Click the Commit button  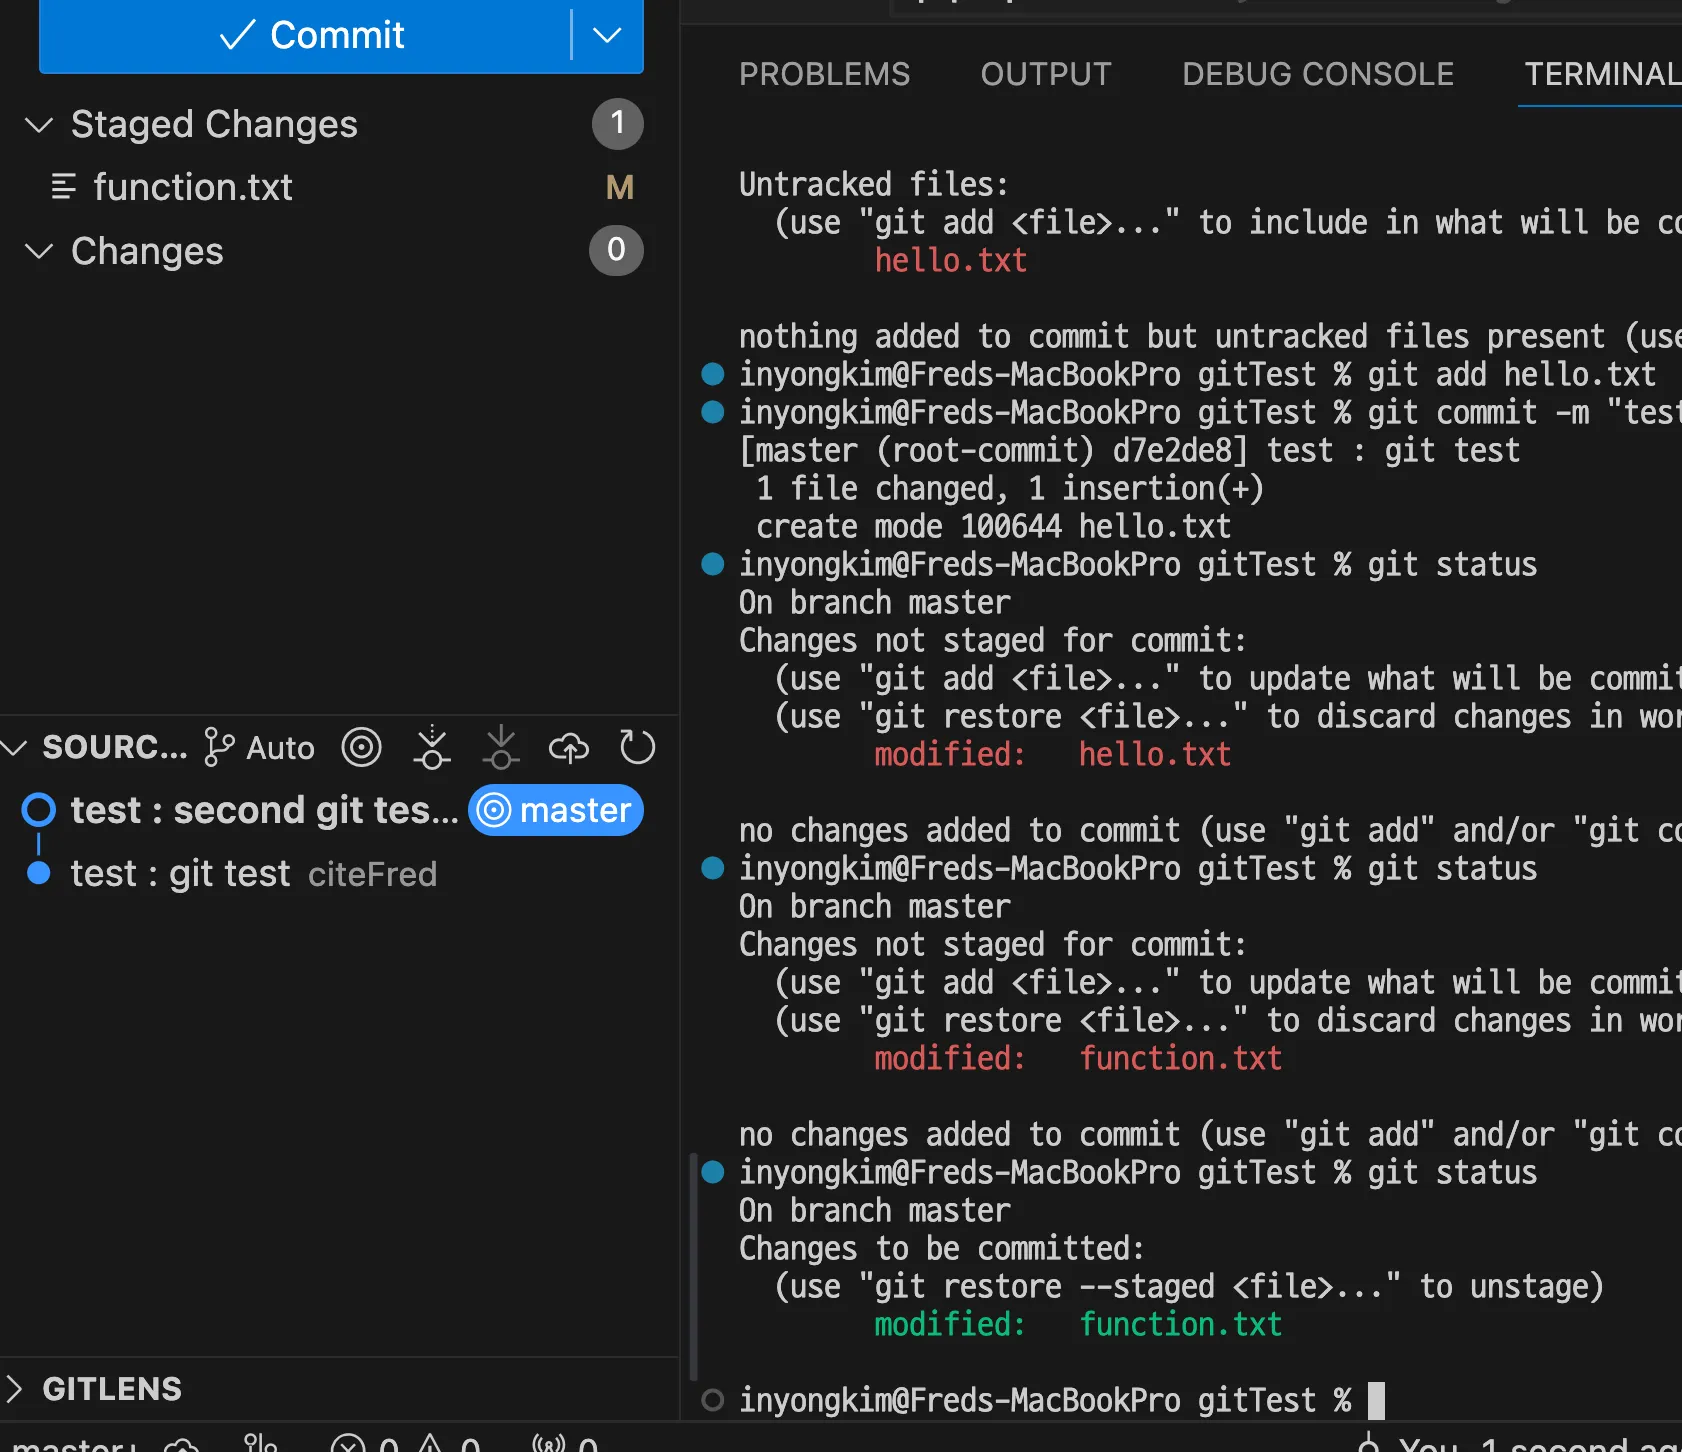pyautogui.click(x=305, y=35)
